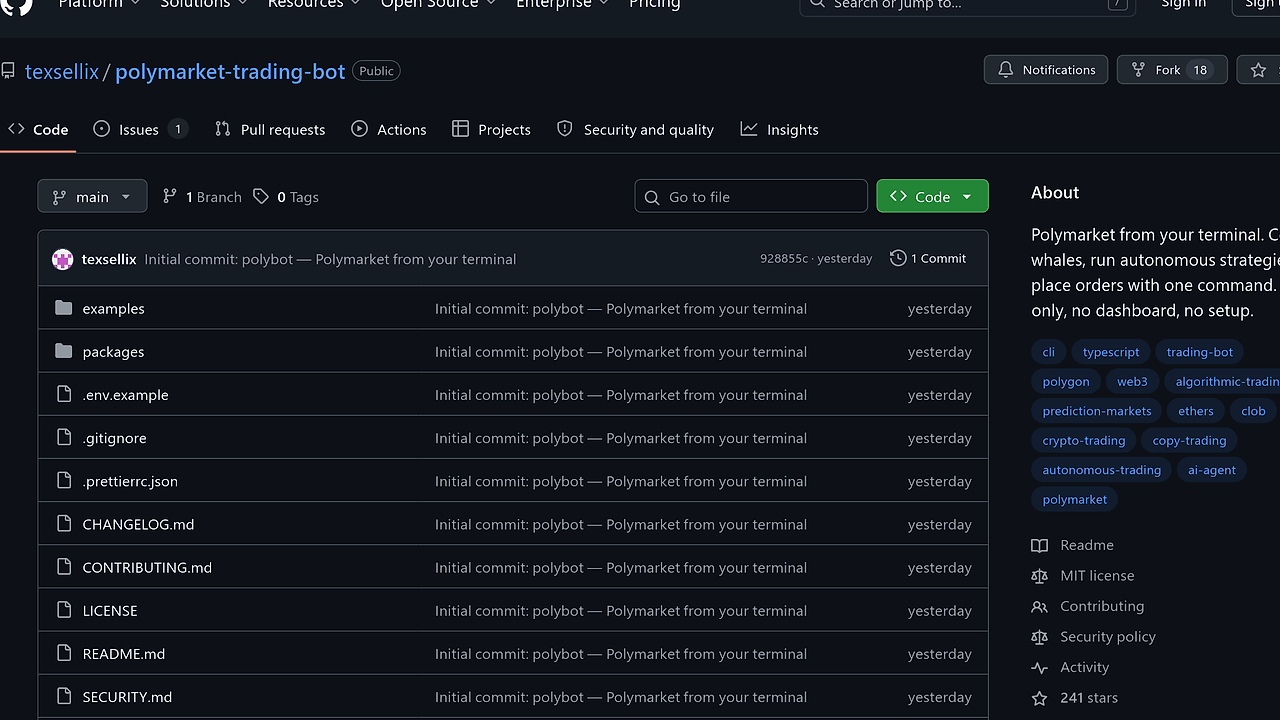Image resolution: width=1280 pixels, height=720 pixels.
Task: Click the trading-bot topic tag
Action: tap(1200, 352)
